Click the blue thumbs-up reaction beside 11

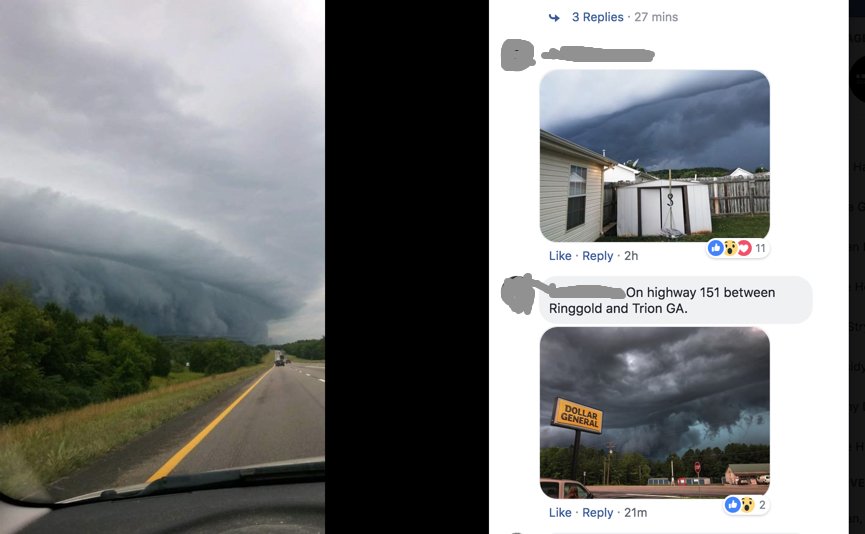point(716,248)
